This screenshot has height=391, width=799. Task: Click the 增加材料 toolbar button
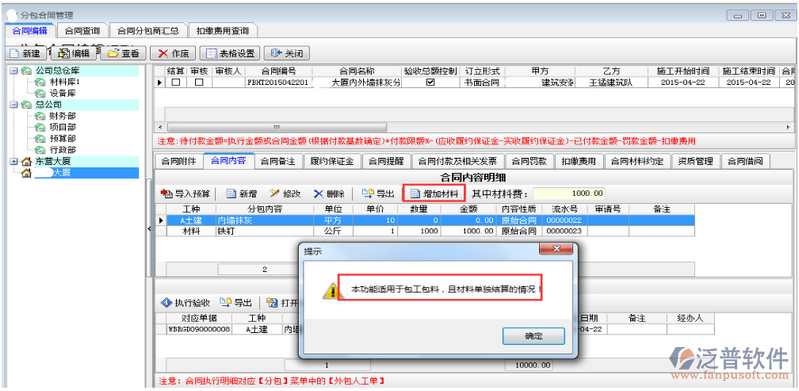(x=434, y=194)
